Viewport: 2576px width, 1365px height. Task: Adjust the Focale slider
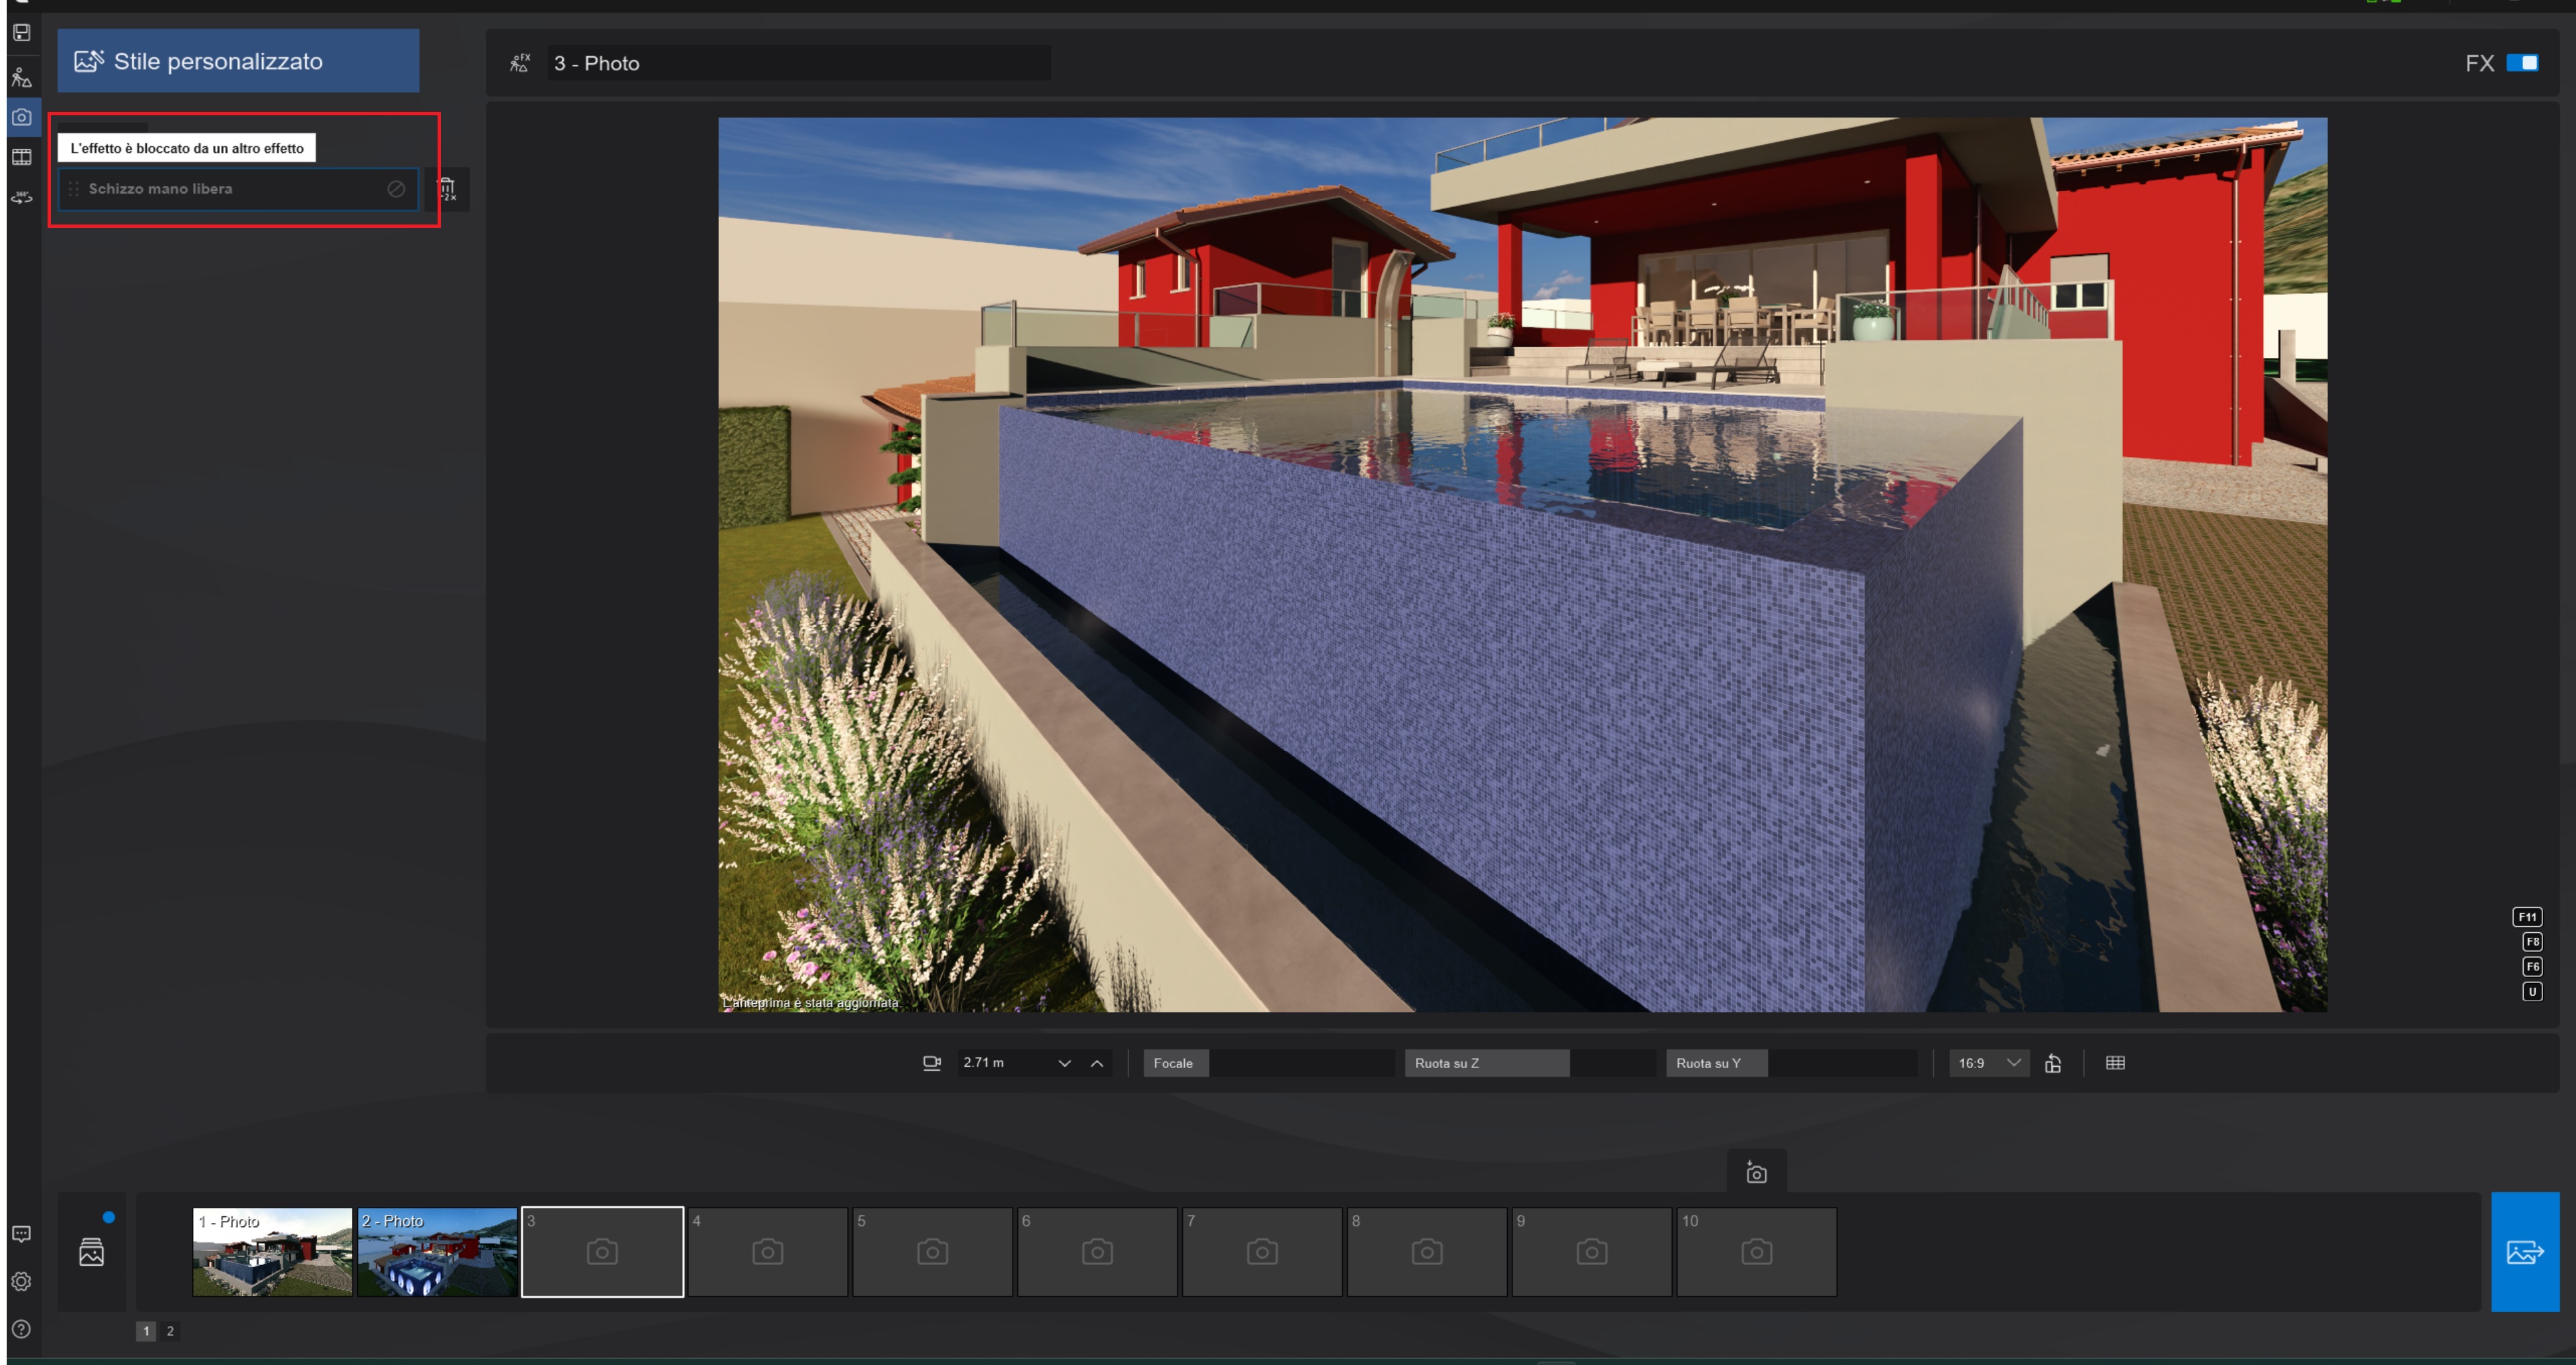tap(1269, 1063)
